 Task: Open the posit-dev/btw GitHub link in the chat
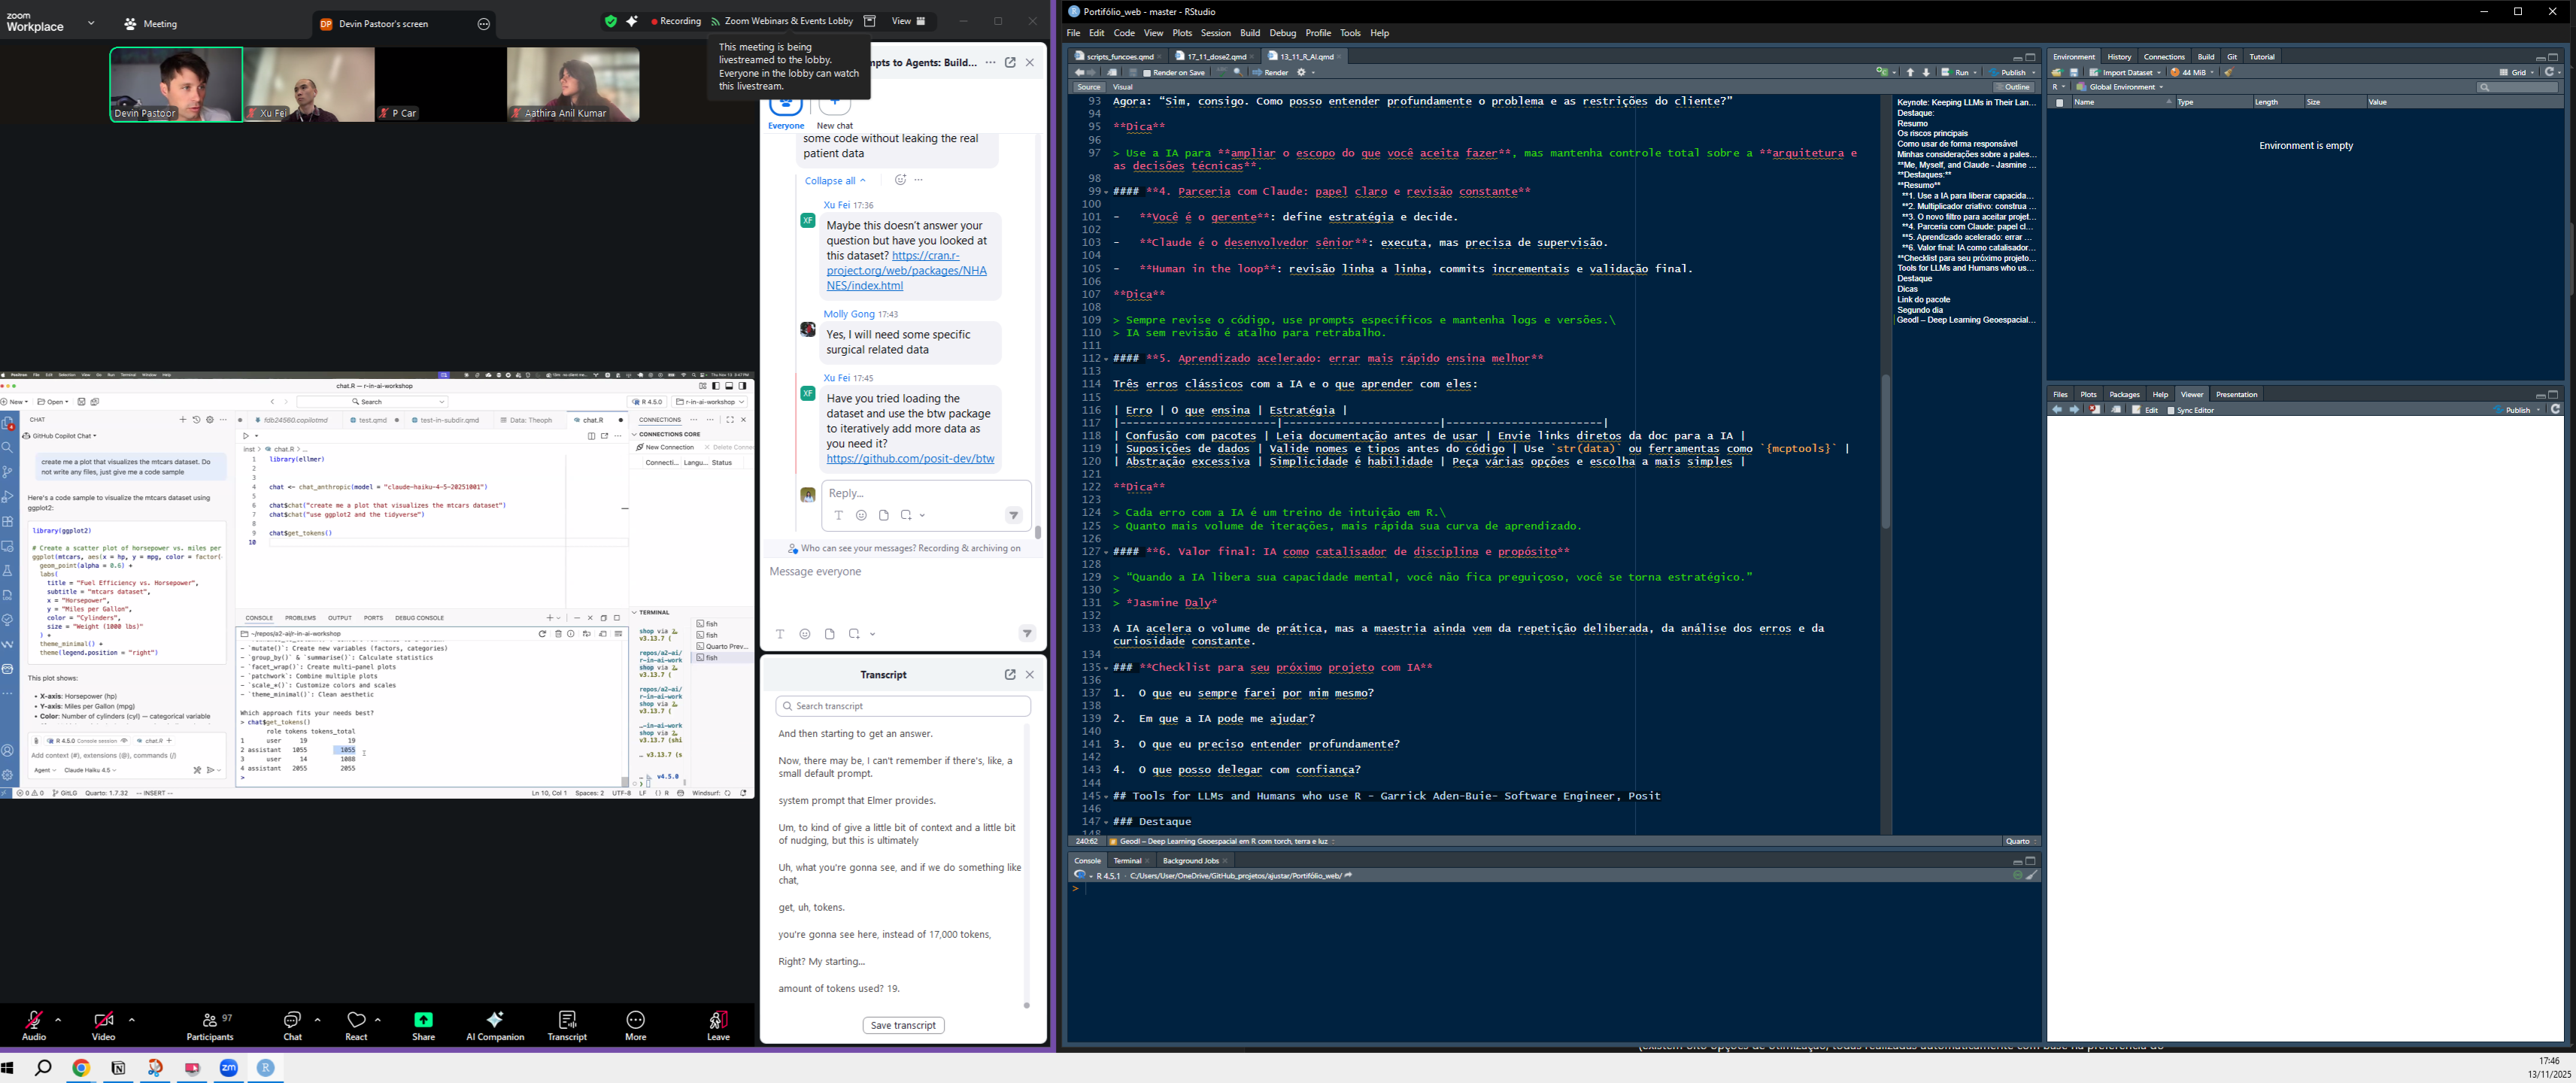pyautogui.click(x=910, y=459)
